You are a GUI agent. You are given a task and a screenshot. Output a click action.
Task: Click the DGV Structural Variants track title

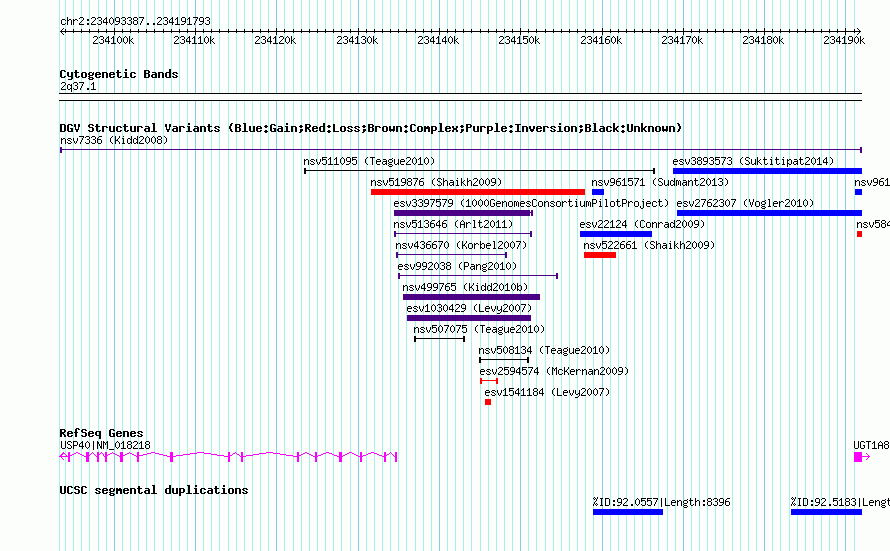(x=371, y=128)
